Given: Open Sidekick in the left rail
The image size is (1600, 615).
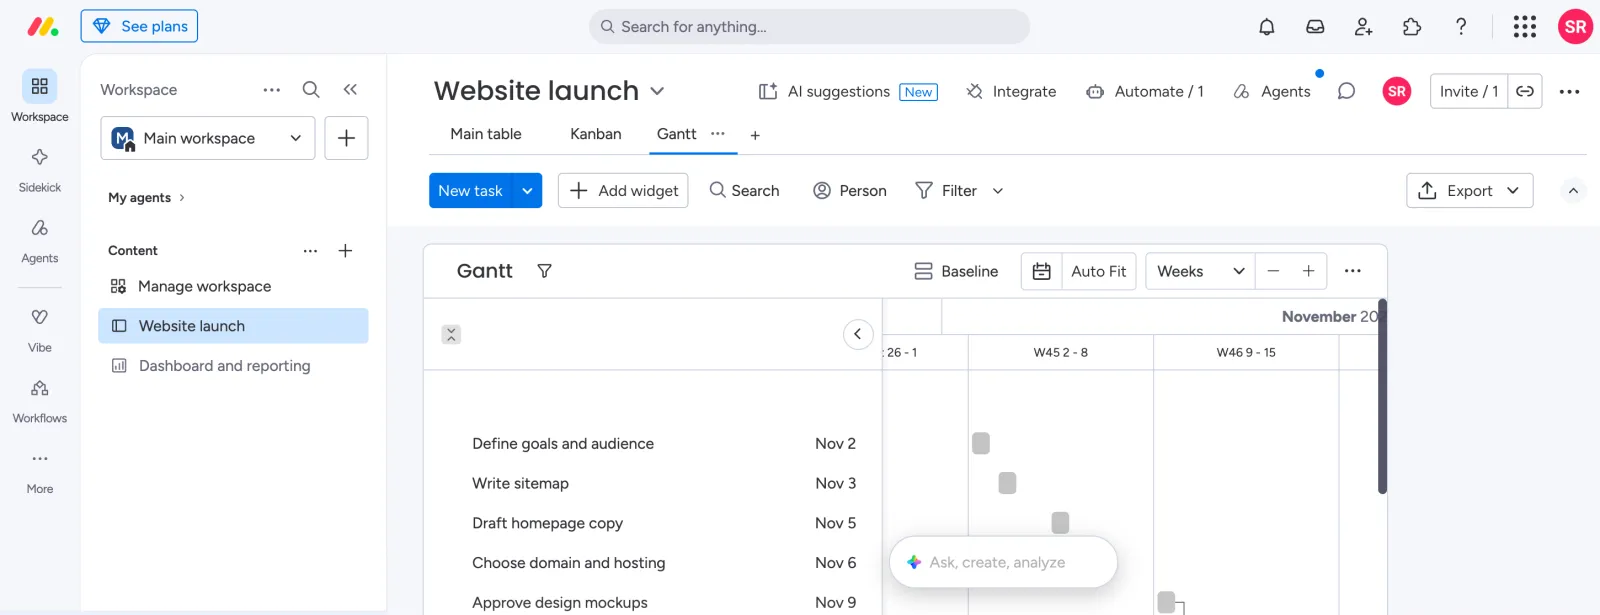Looking at the screenshot, I should click(x=40, y=169).
